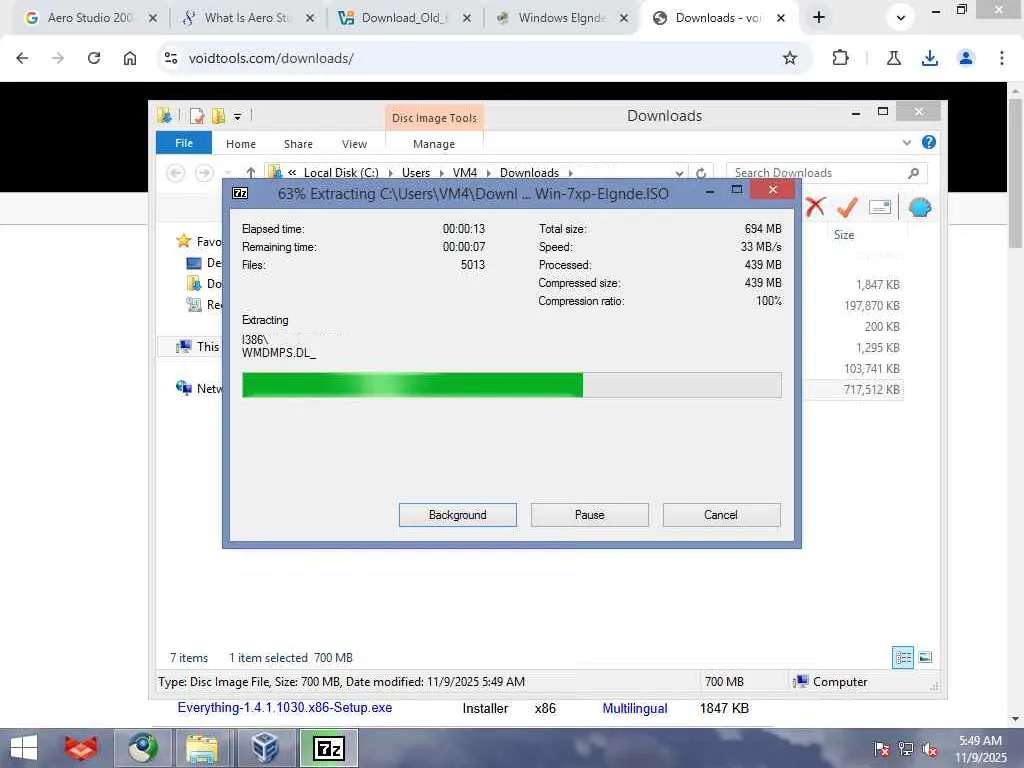This screenshot has width=1024, height=768.
Task: Open the Share ribbon tab
Action: (x=298, y=144)
